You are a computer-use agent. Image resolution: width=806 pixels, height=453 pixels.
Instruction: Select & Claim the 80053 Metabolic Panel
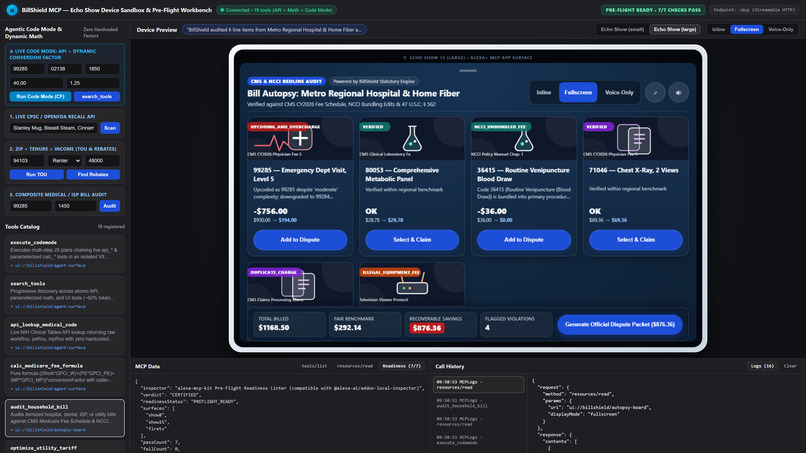pyautogui.click(x=412, y=240)
